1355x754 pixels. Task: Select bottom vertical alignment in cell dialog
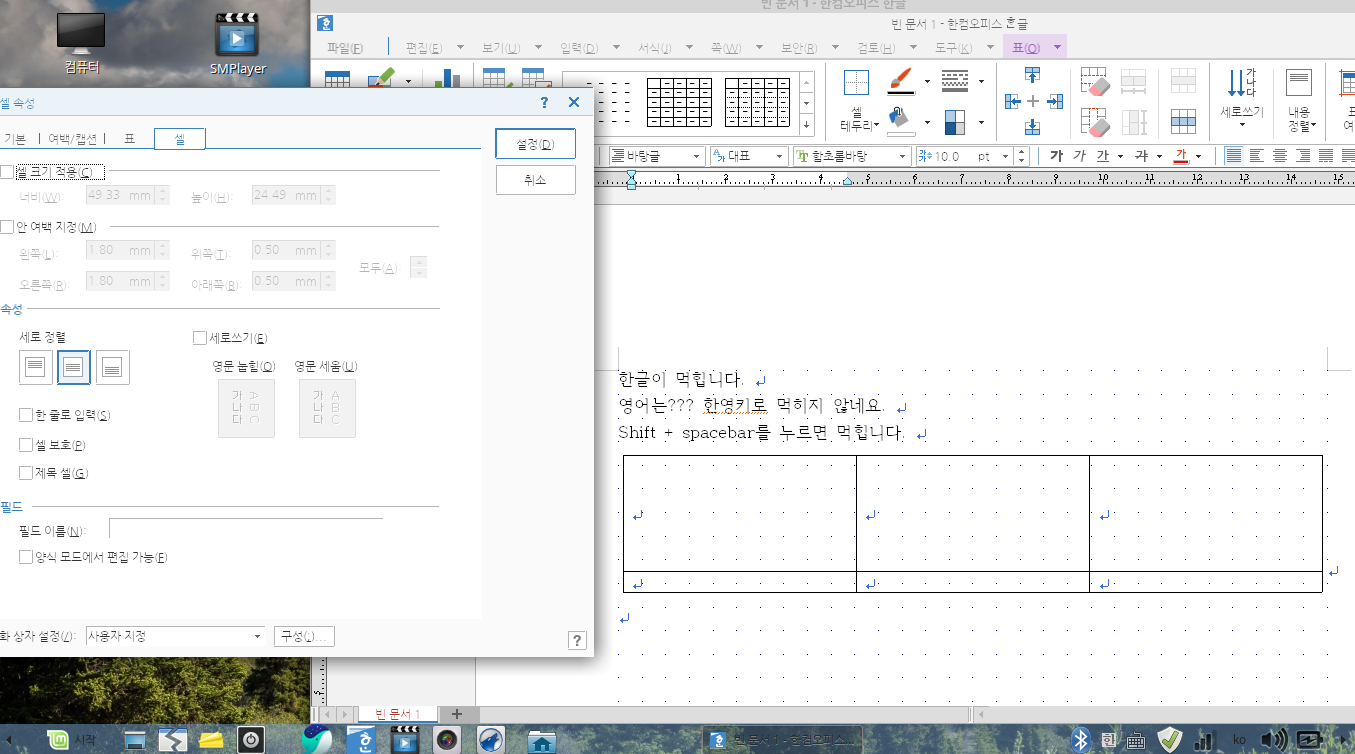coord(112,368)
